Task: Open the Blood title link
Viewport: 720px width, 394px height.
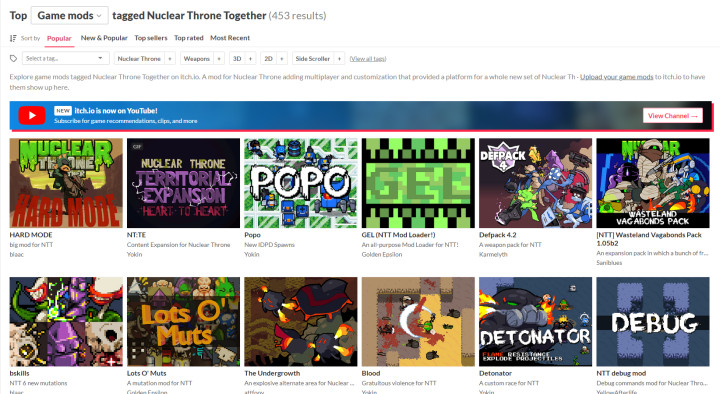Action: coord(371,373)
